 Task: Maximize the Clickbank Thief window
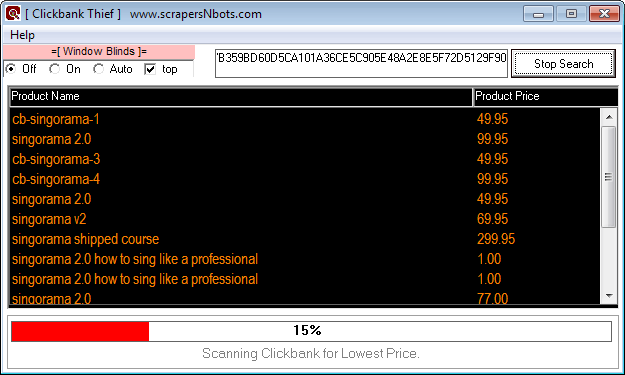point(571,14)
